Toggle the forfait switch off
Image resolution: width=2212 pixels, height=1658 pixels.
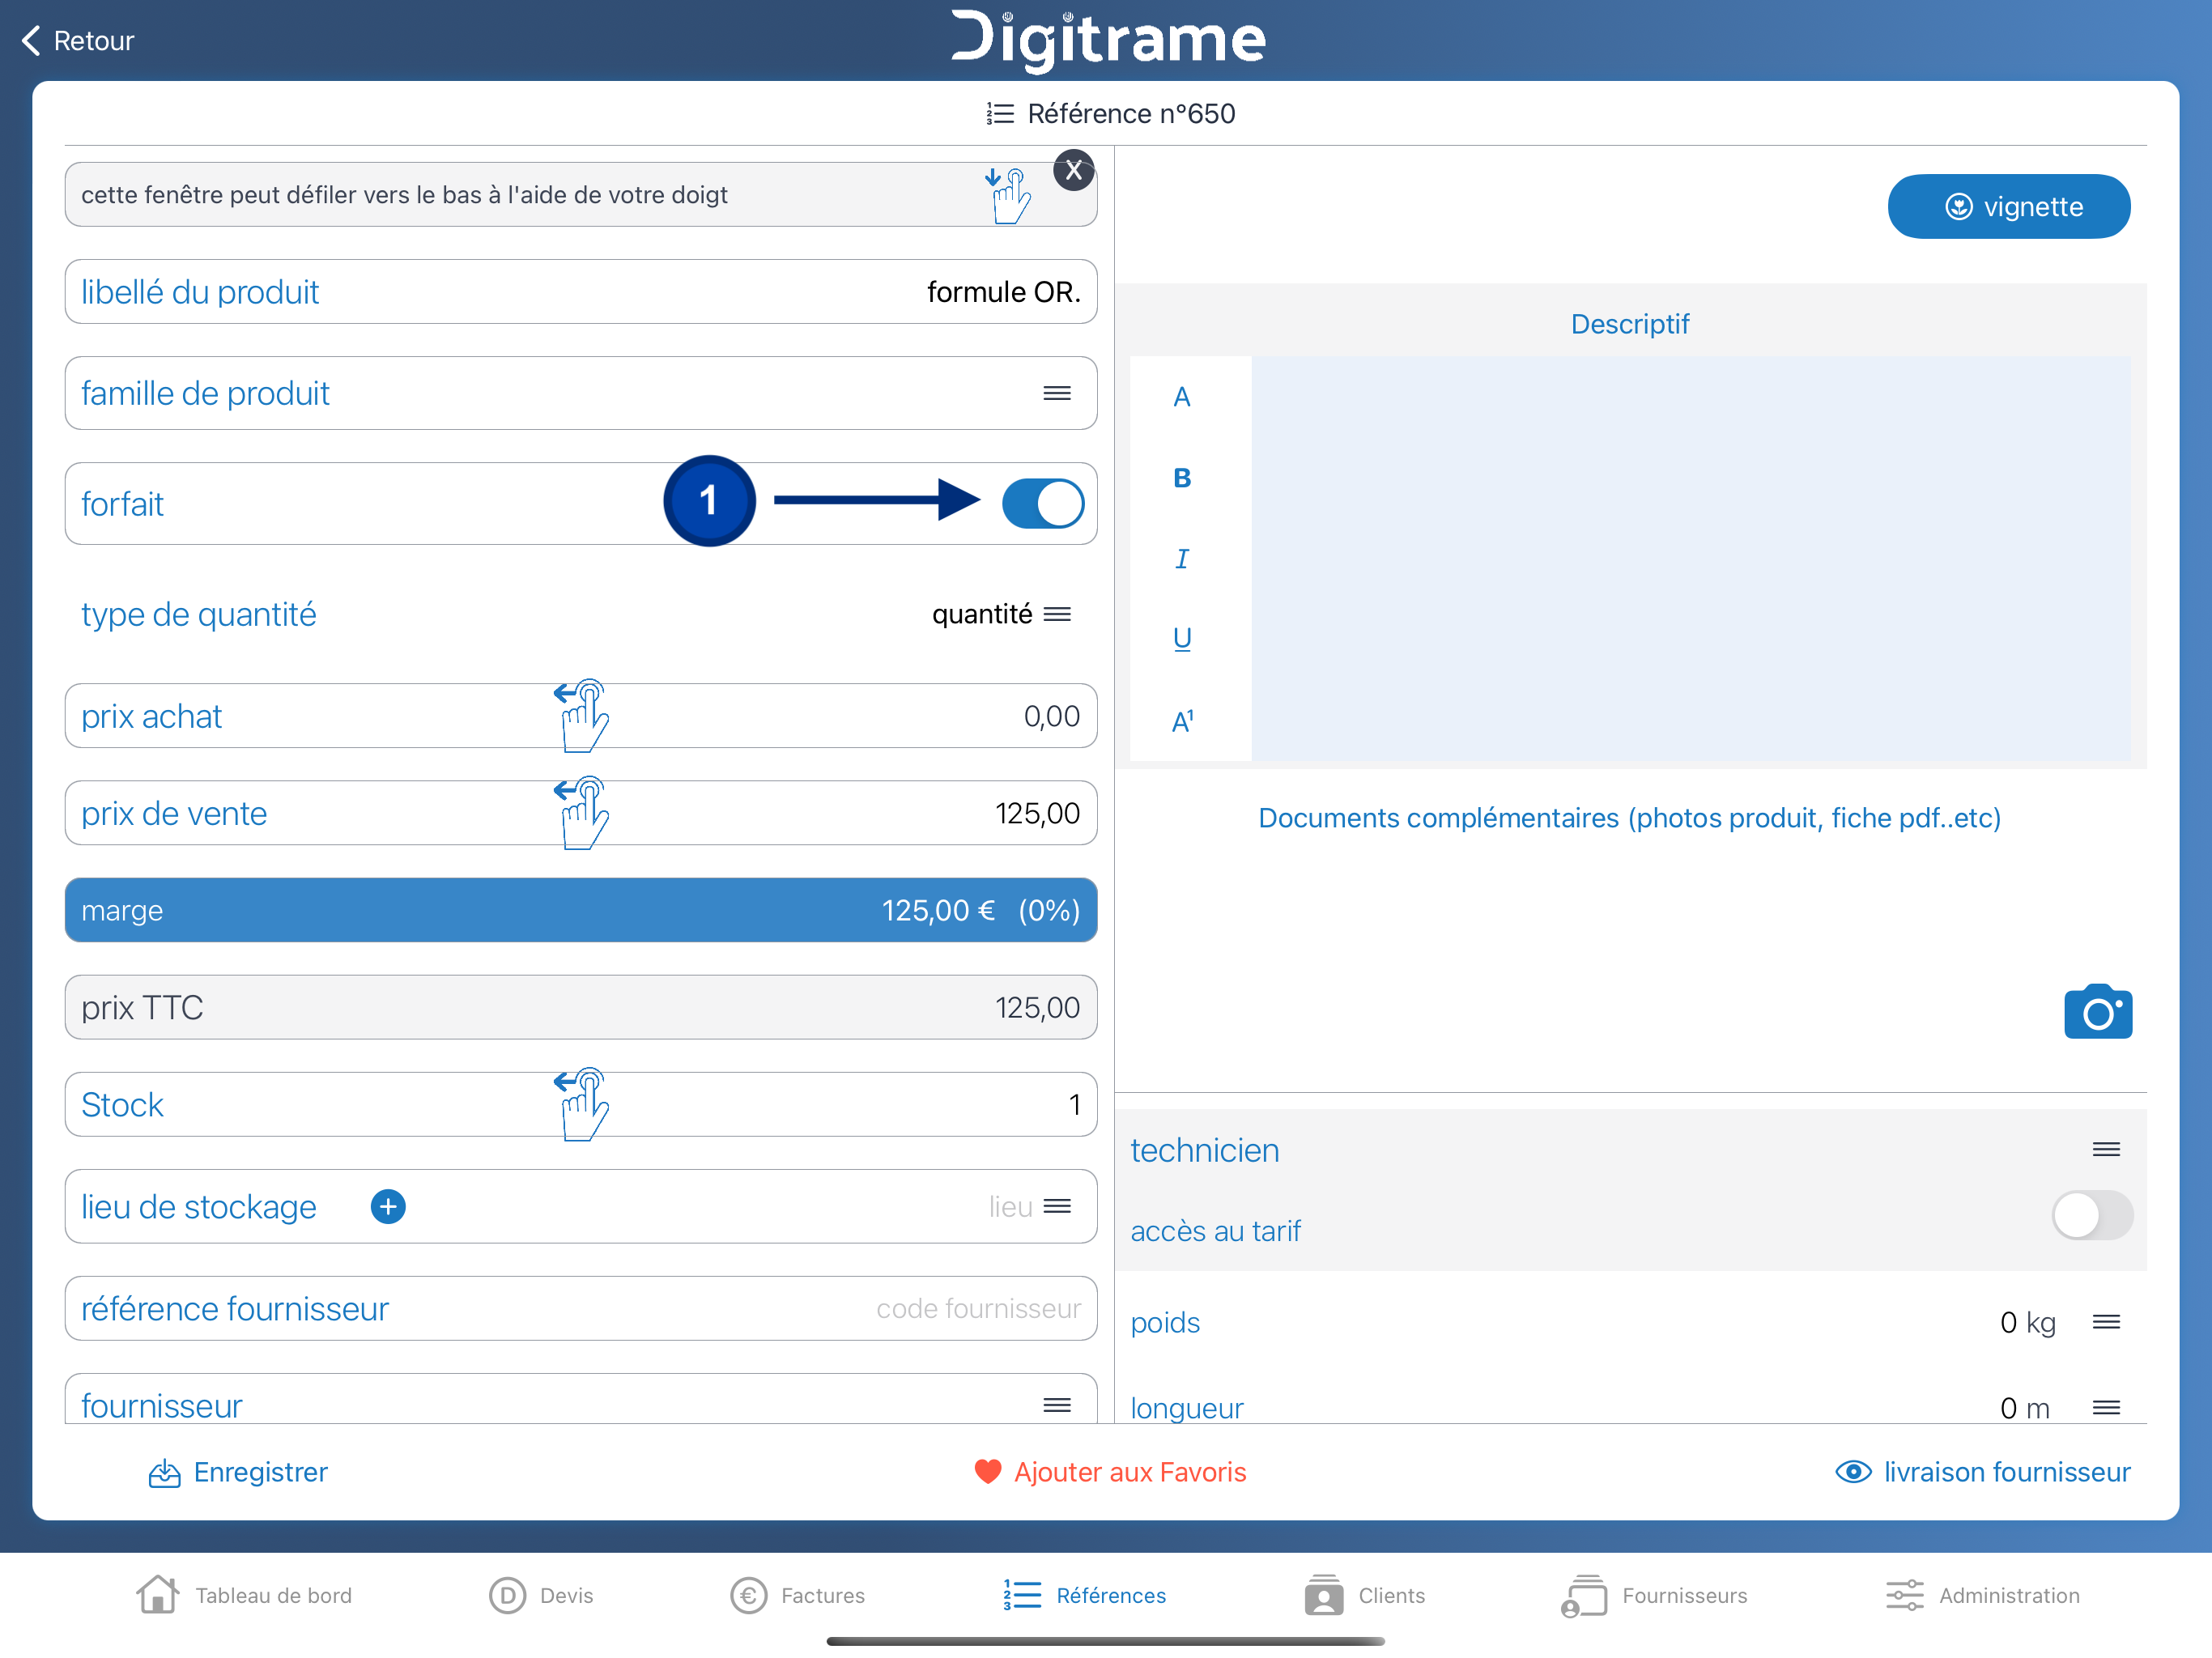(x=1042, y=503)
